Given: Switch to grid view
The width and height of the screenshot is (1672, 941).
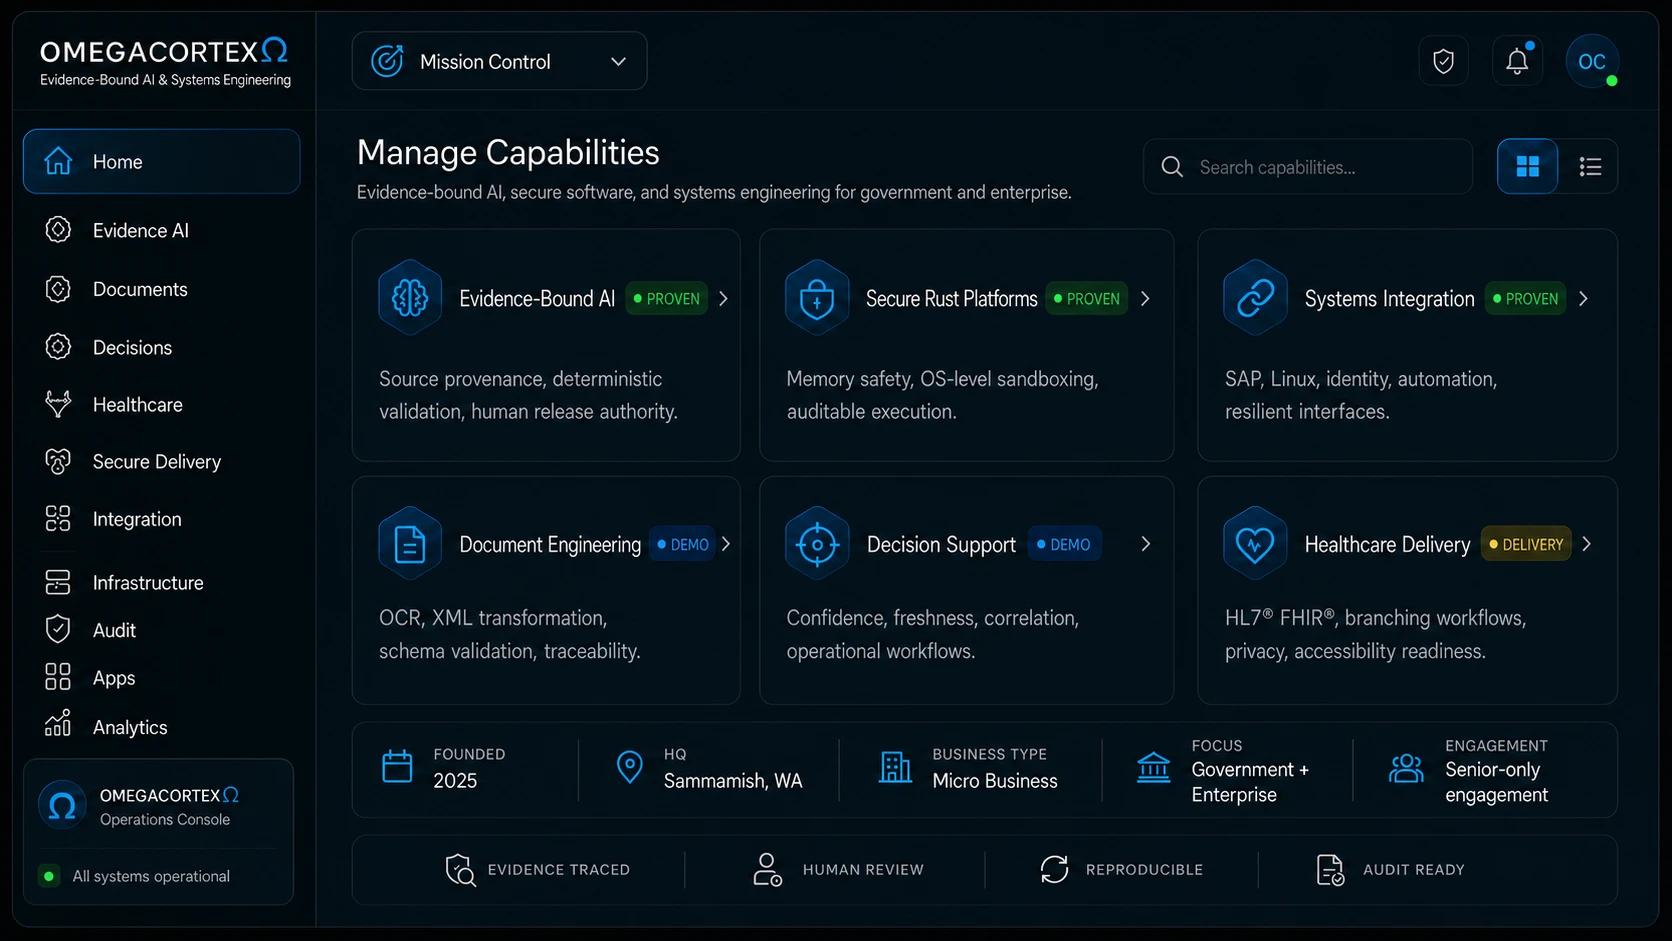Looking at the screenshot, I should point(1527,166).
